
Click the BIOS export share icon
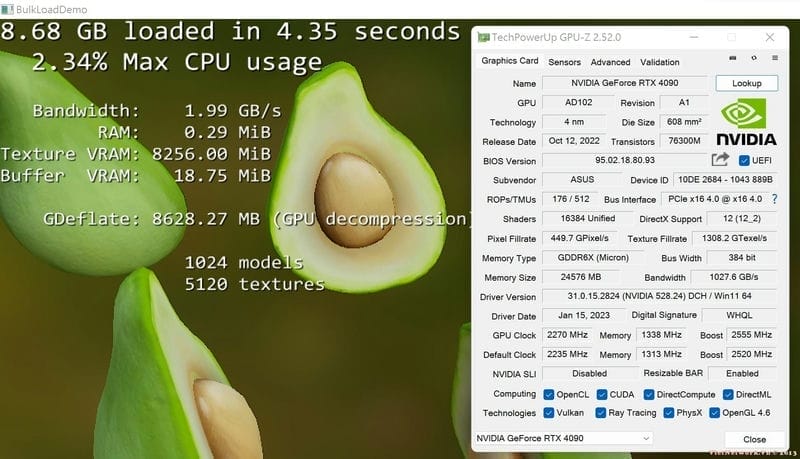click(x=720, y=160)
